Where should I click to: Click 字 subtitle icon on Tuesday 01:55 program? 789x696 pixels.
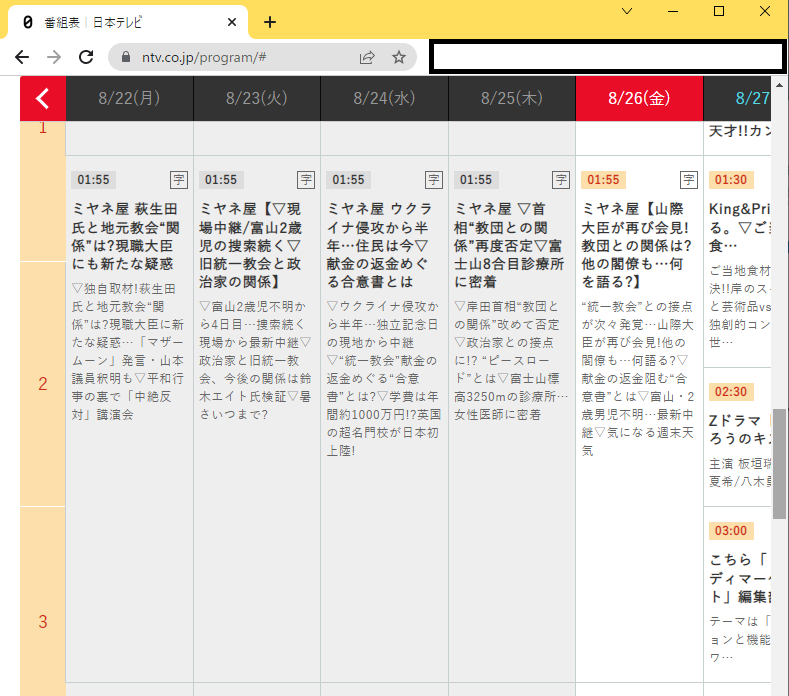tap(306, 180)
